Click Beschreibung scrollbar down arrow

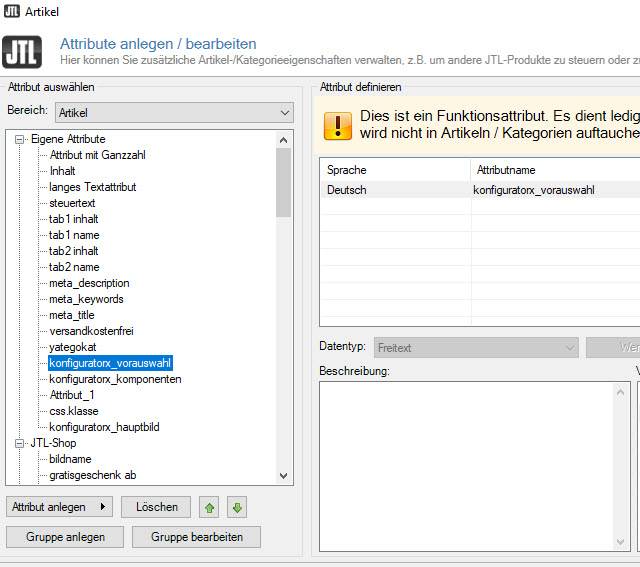pos(620,542)
